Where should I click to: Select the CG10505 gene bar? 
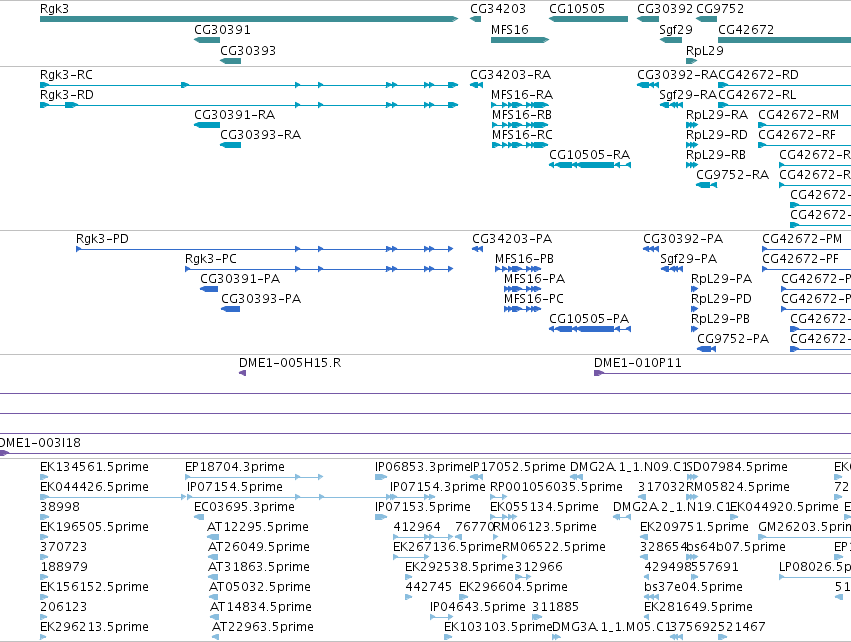coord(588,19)
